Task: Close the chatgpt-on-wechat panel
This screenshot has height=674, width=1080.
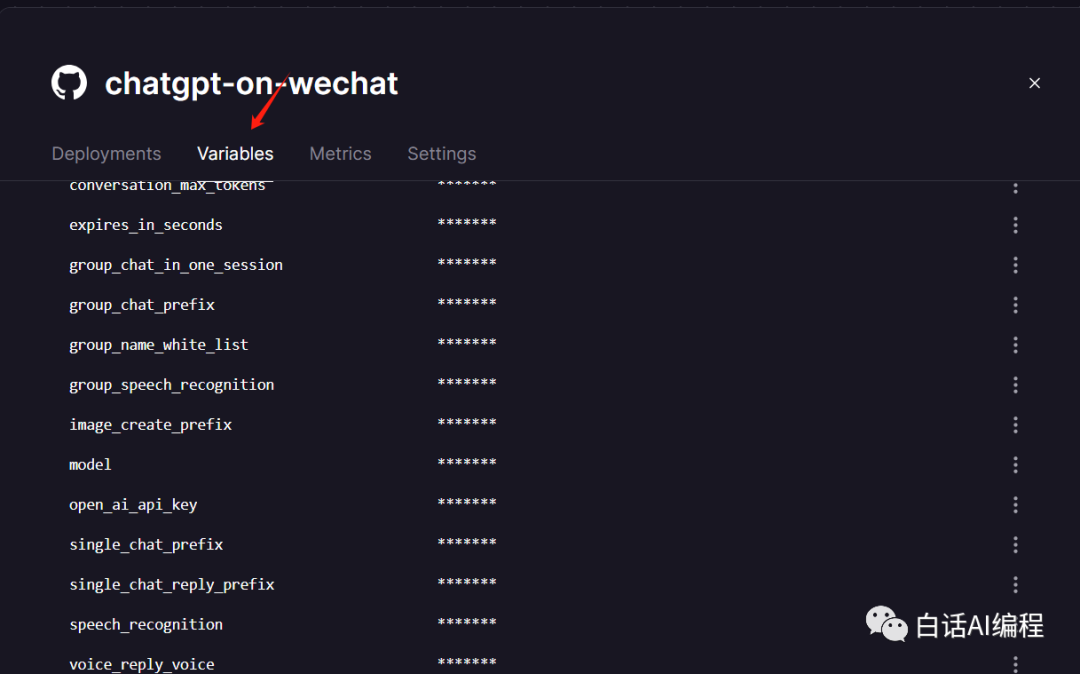Action: [1034, 83]
